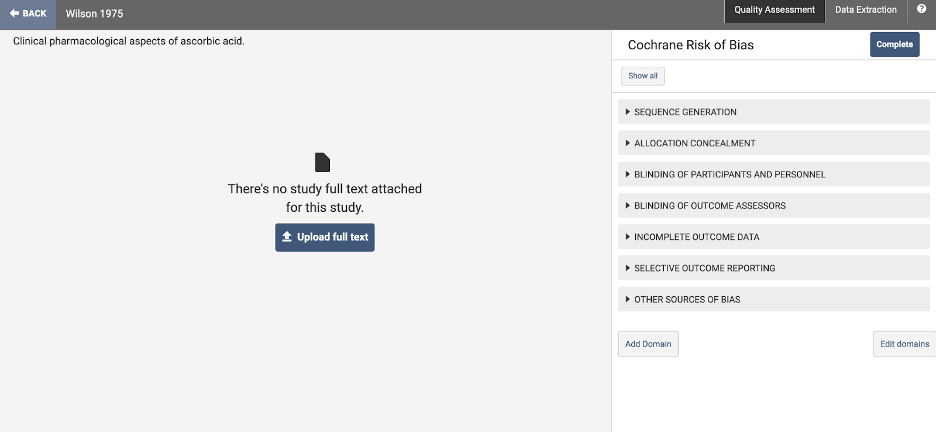Click the ascorbic acid study title text
936x432 pixels.
pyautogui.click(x=128, y=41)
